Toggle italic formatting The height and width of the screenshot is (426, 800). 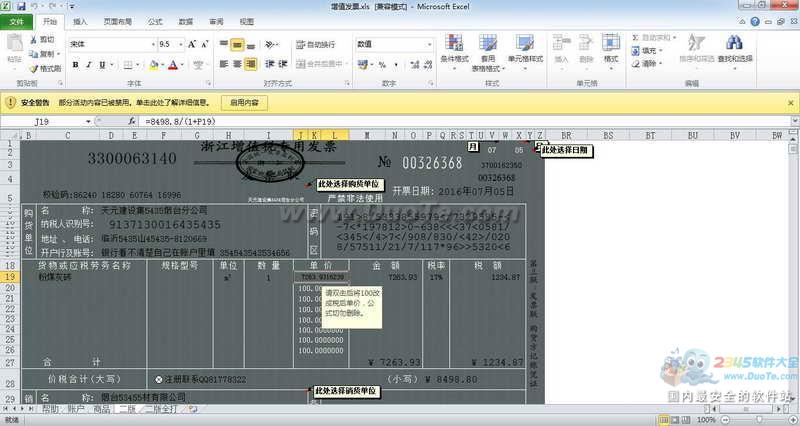click(89, 65)
